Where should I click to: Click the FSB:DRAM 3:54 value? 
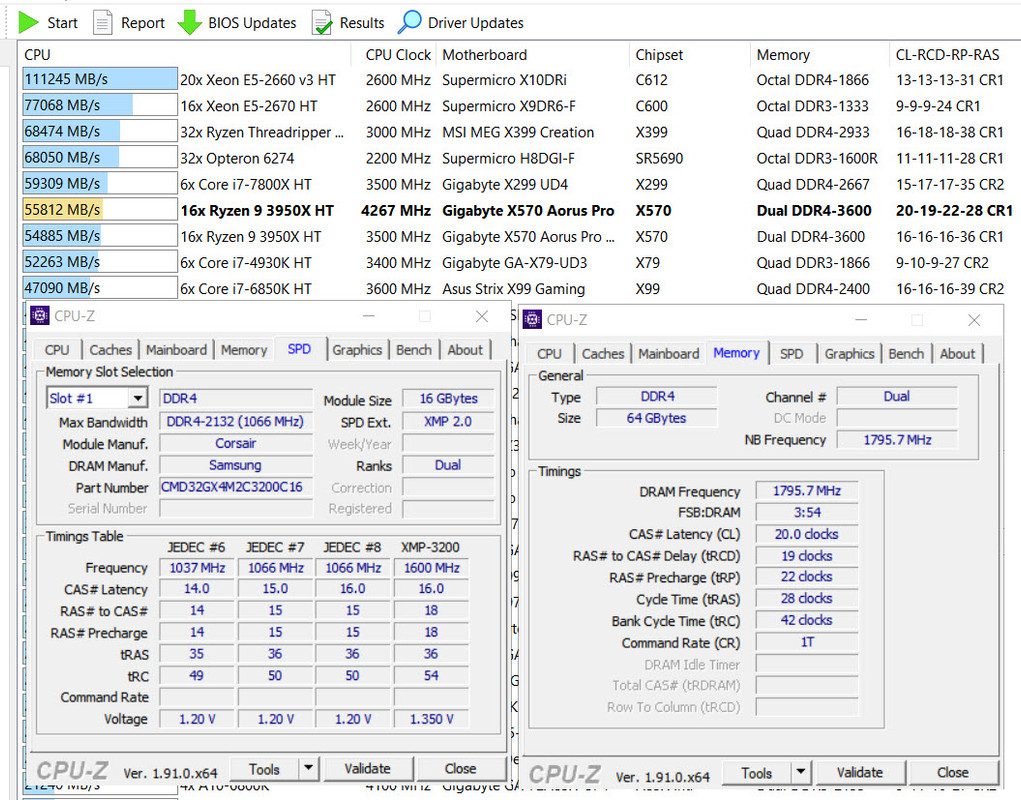(x=806, y=512)
